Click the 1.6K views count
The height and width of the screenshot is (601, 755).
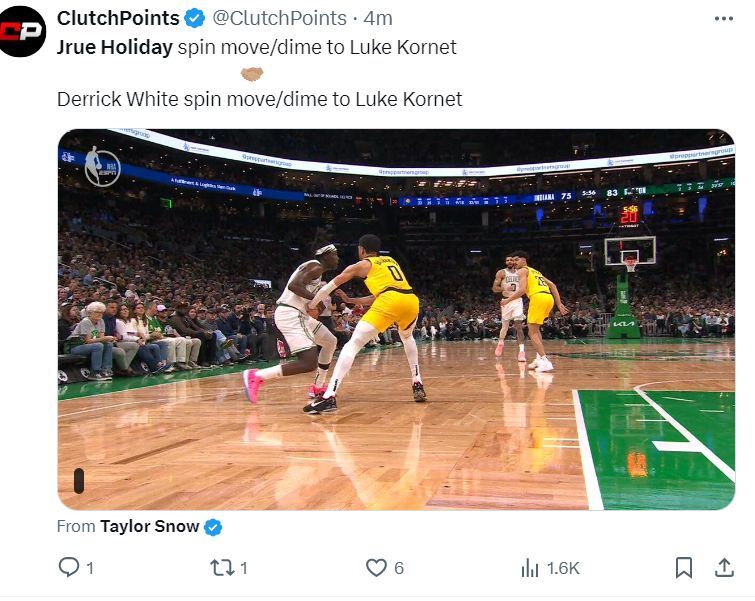[x=563, y=568]
